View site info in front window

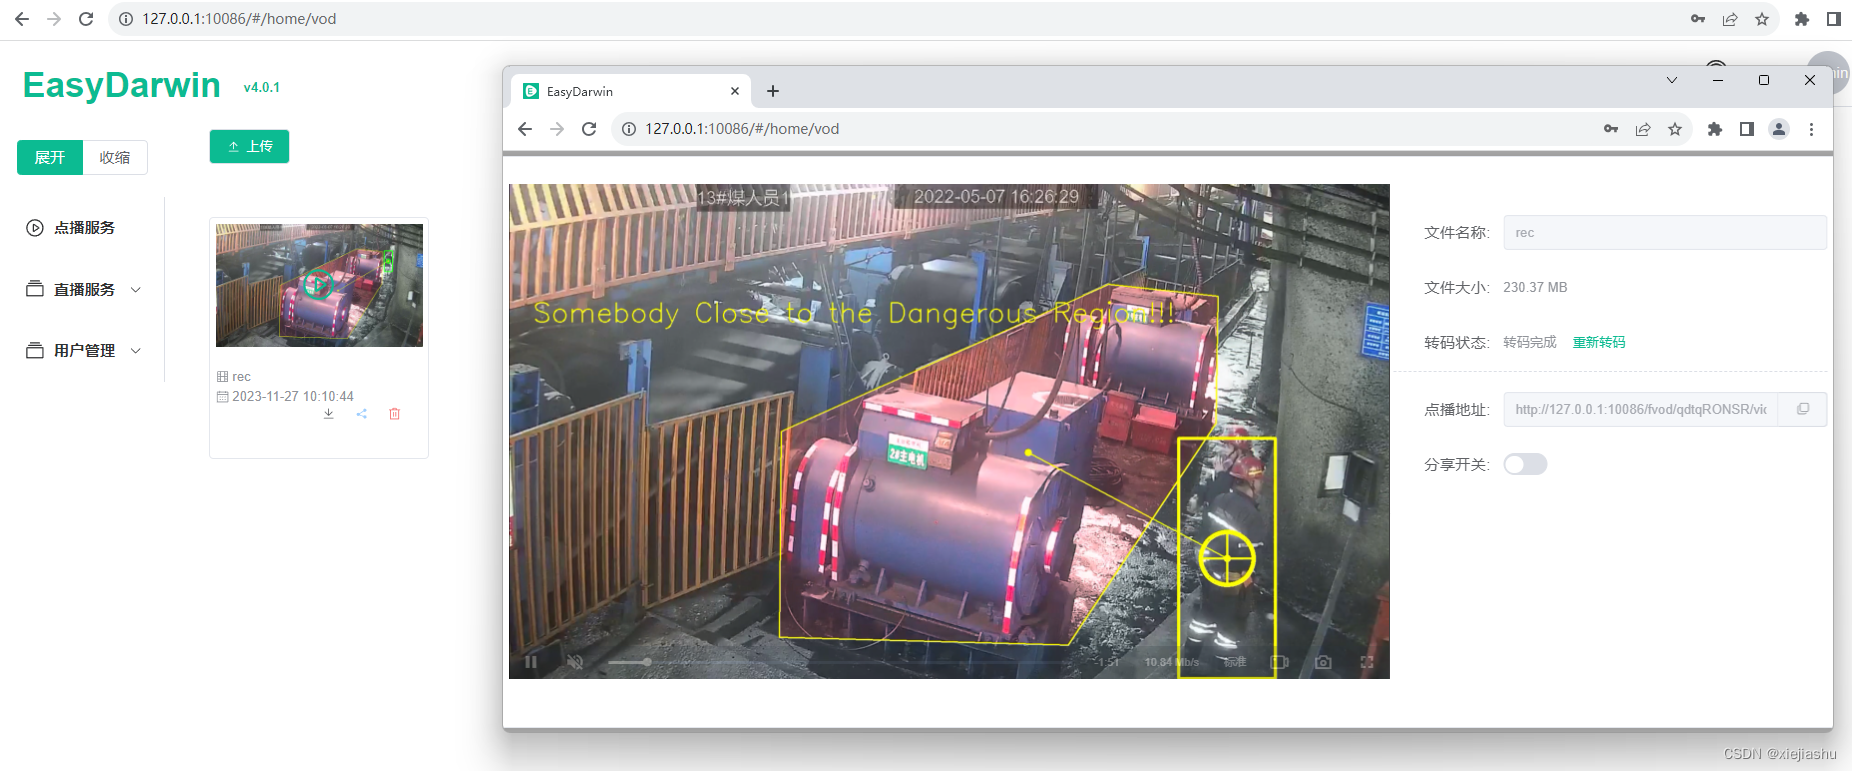[629, 129]
